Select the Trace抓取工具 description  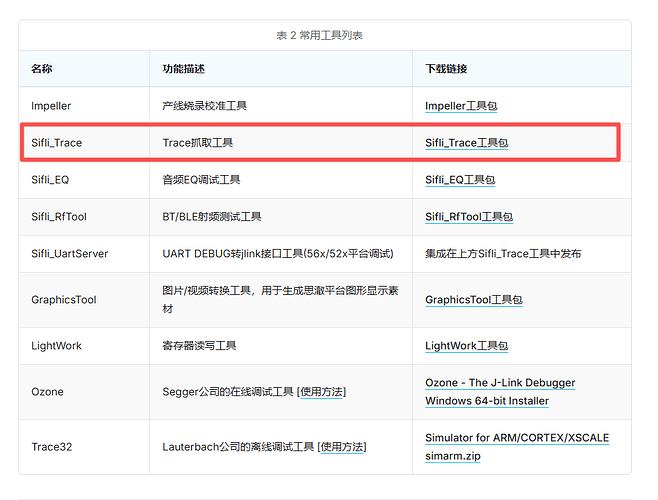click(197, 143)
